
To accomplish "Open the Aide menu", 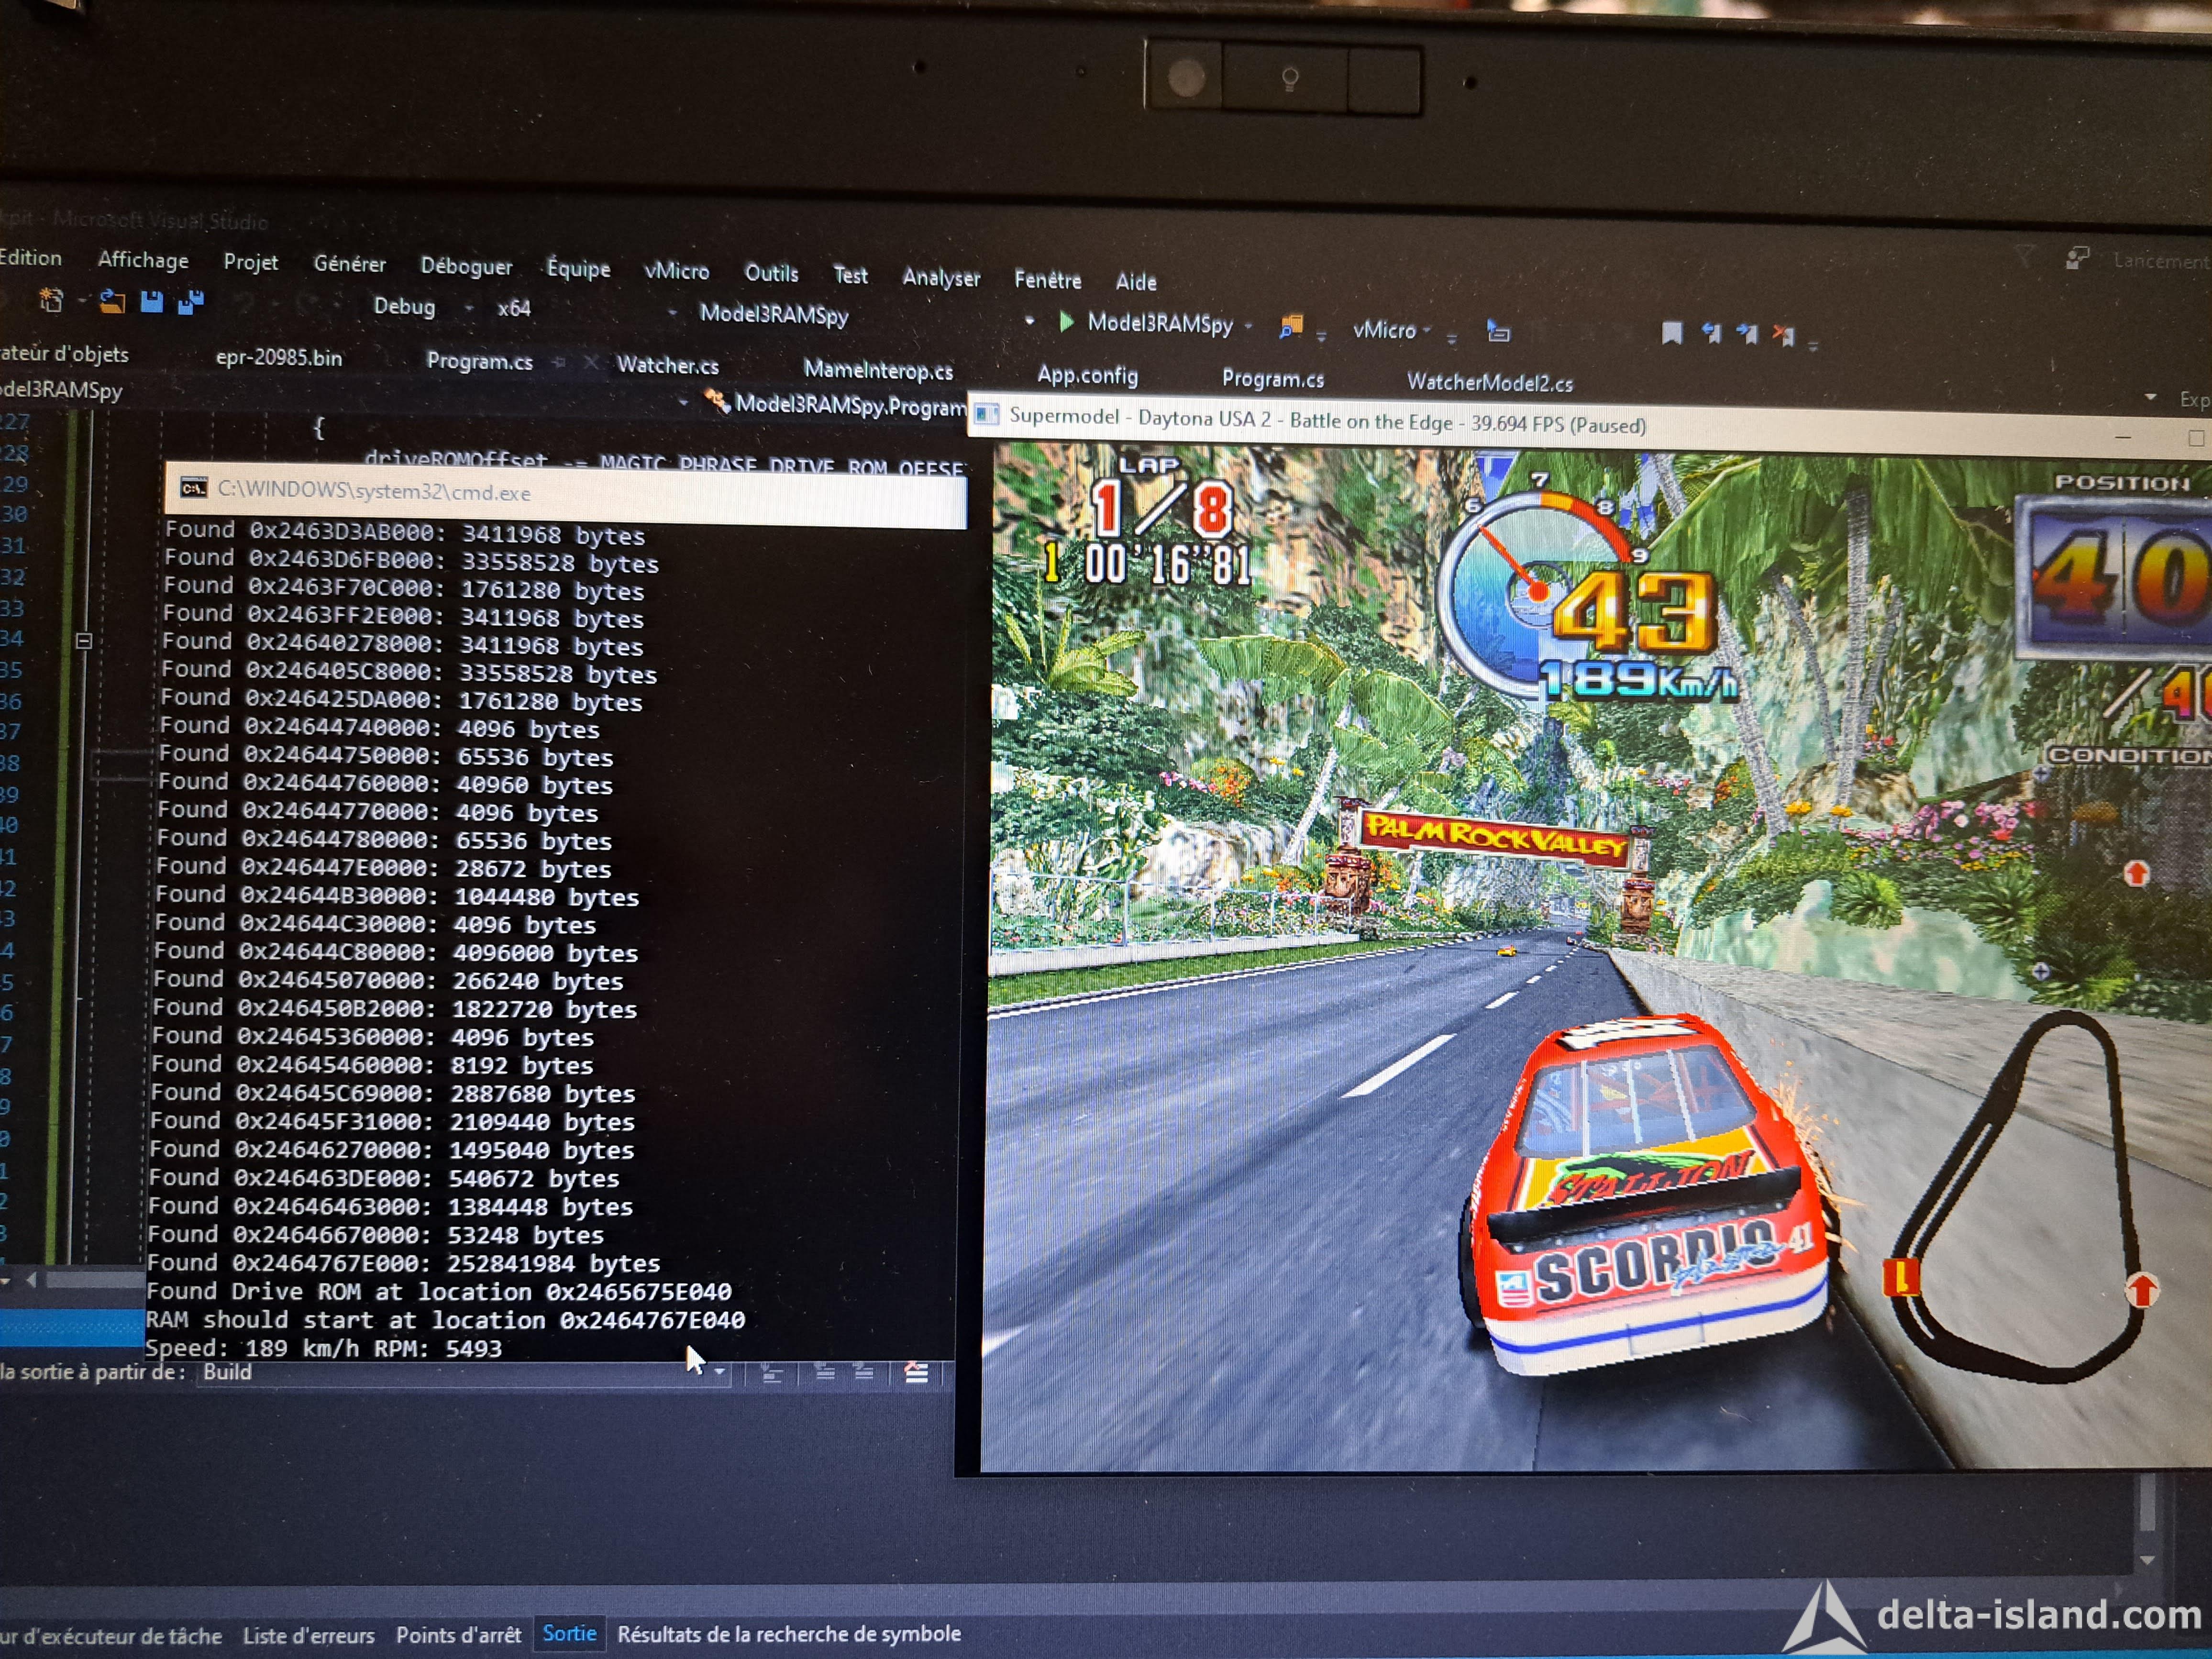I will point(1136,282).
